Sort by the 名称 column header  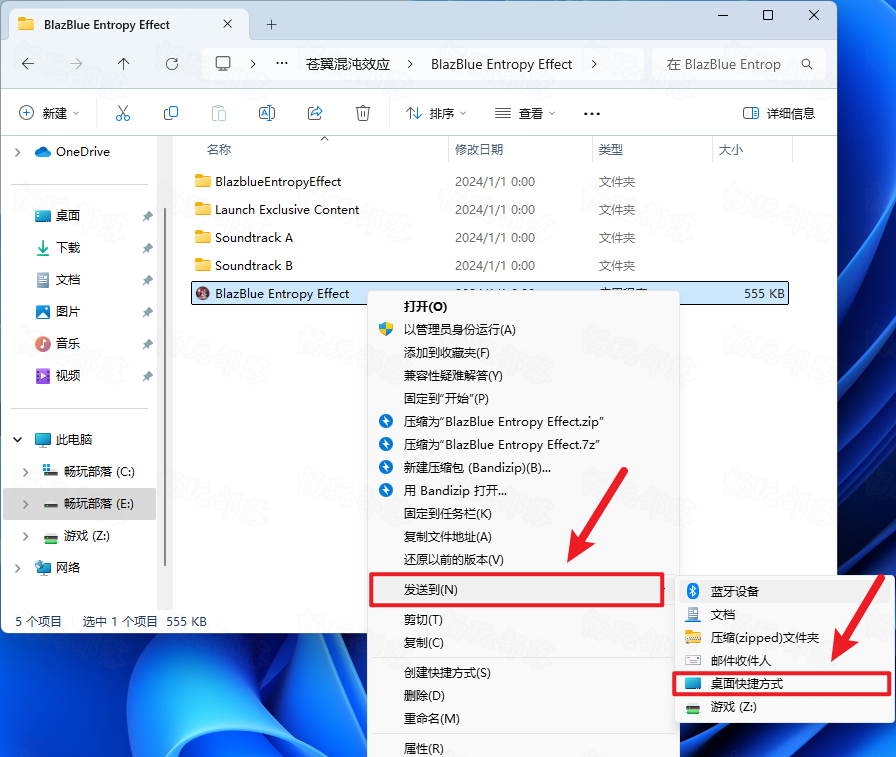click(x=219, y=150)
